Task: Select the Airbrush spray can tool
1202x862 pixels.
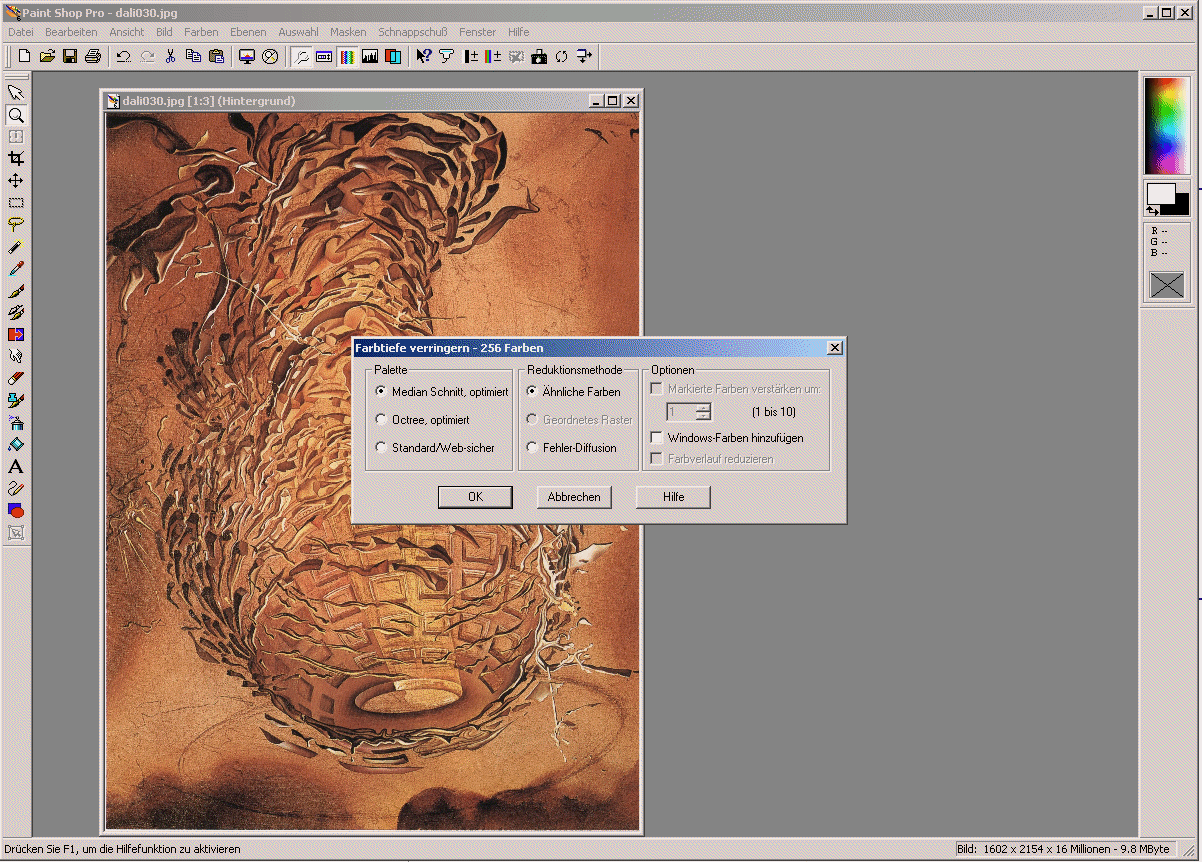Action: pos(16,422)
